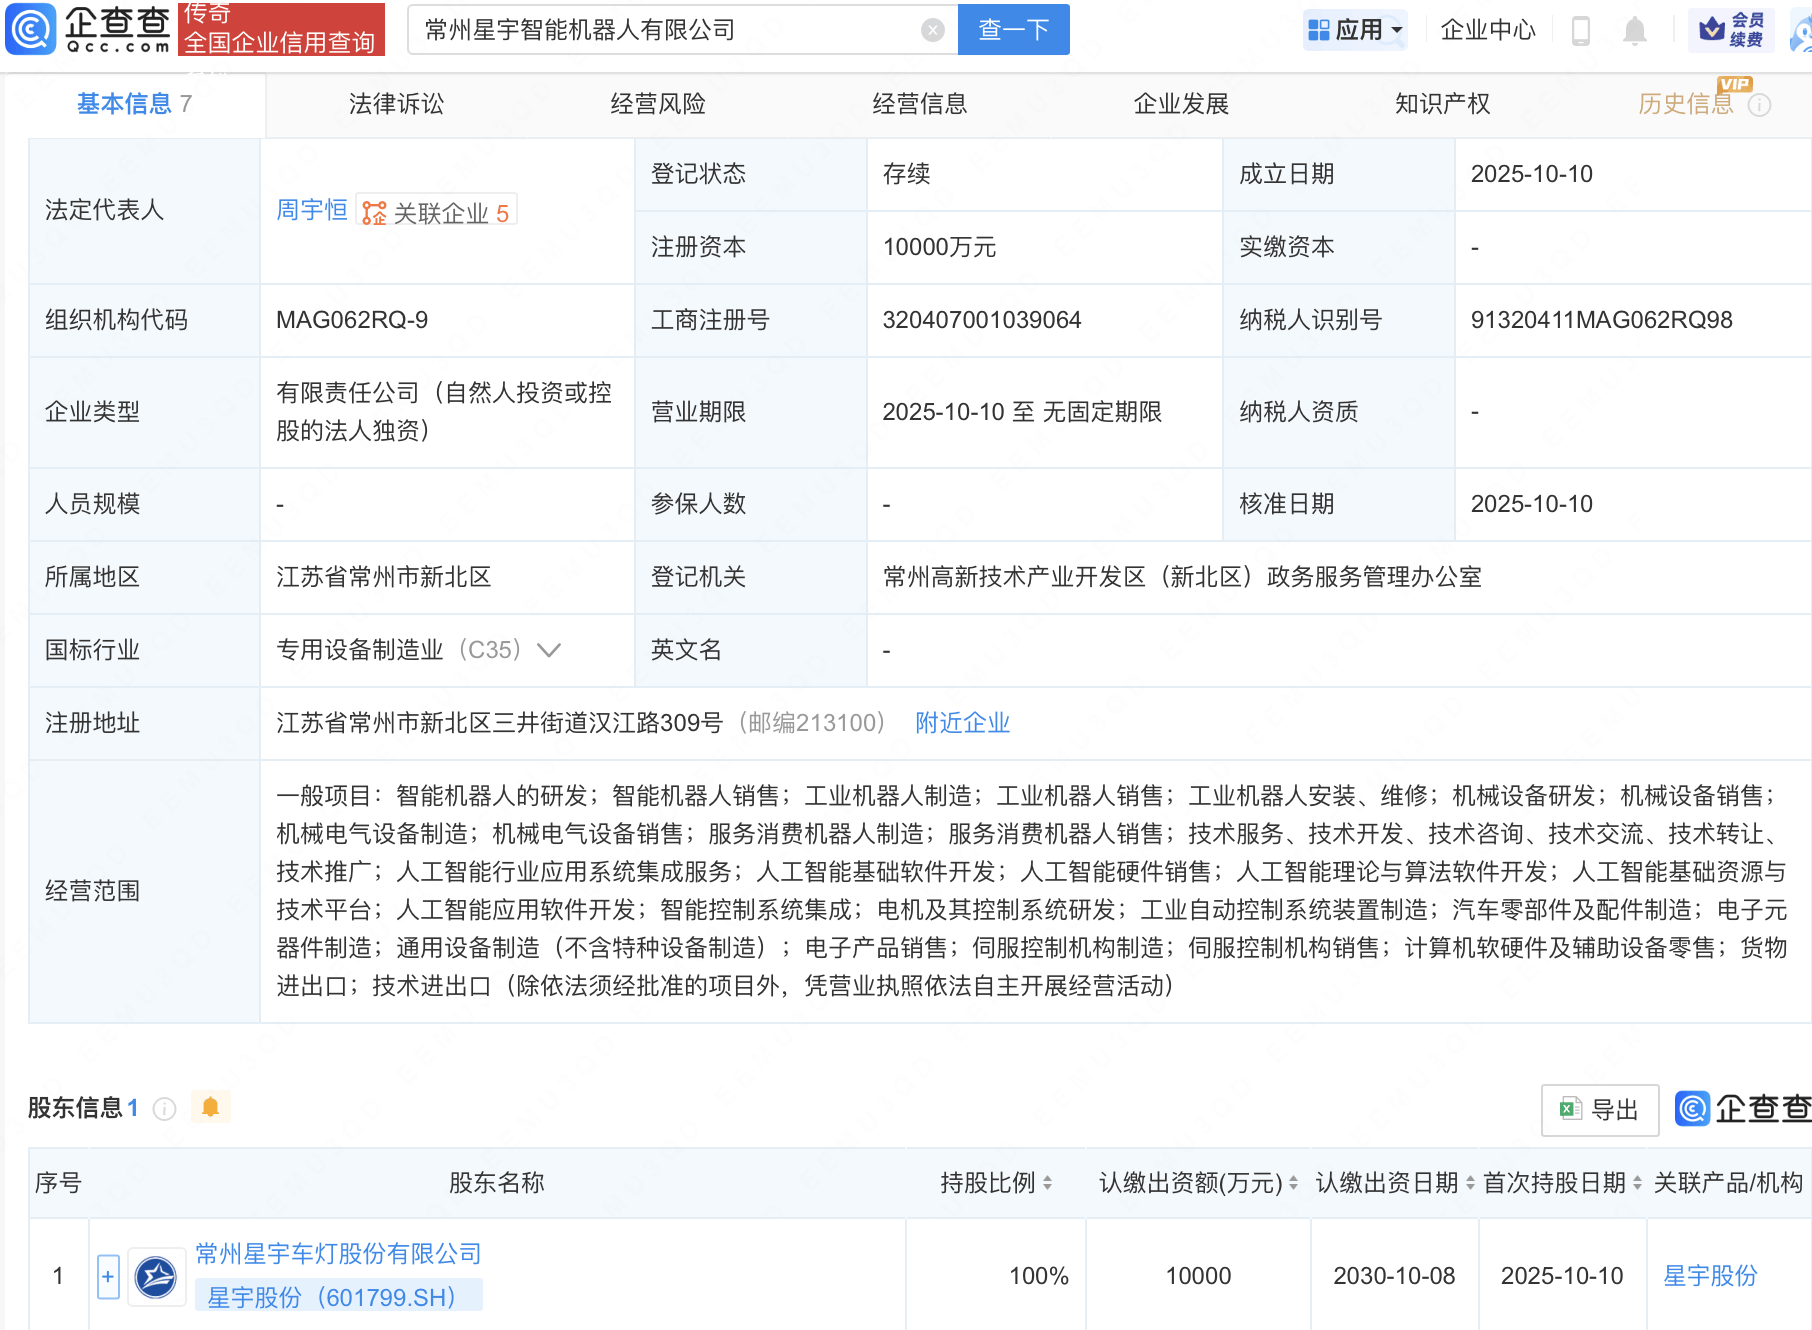Switch to the 法律诉讼 tab
This screenshot has width=1812, height=1330.
coord(395,103)
